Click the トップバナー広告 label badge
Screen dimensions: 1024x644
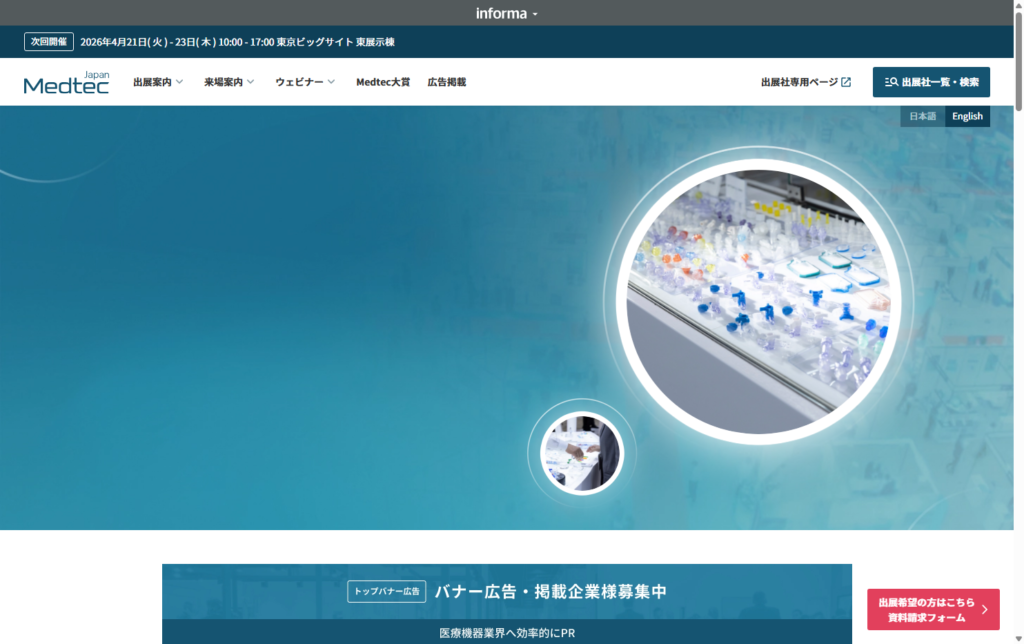pyautogui.click(x=388, y=591)
